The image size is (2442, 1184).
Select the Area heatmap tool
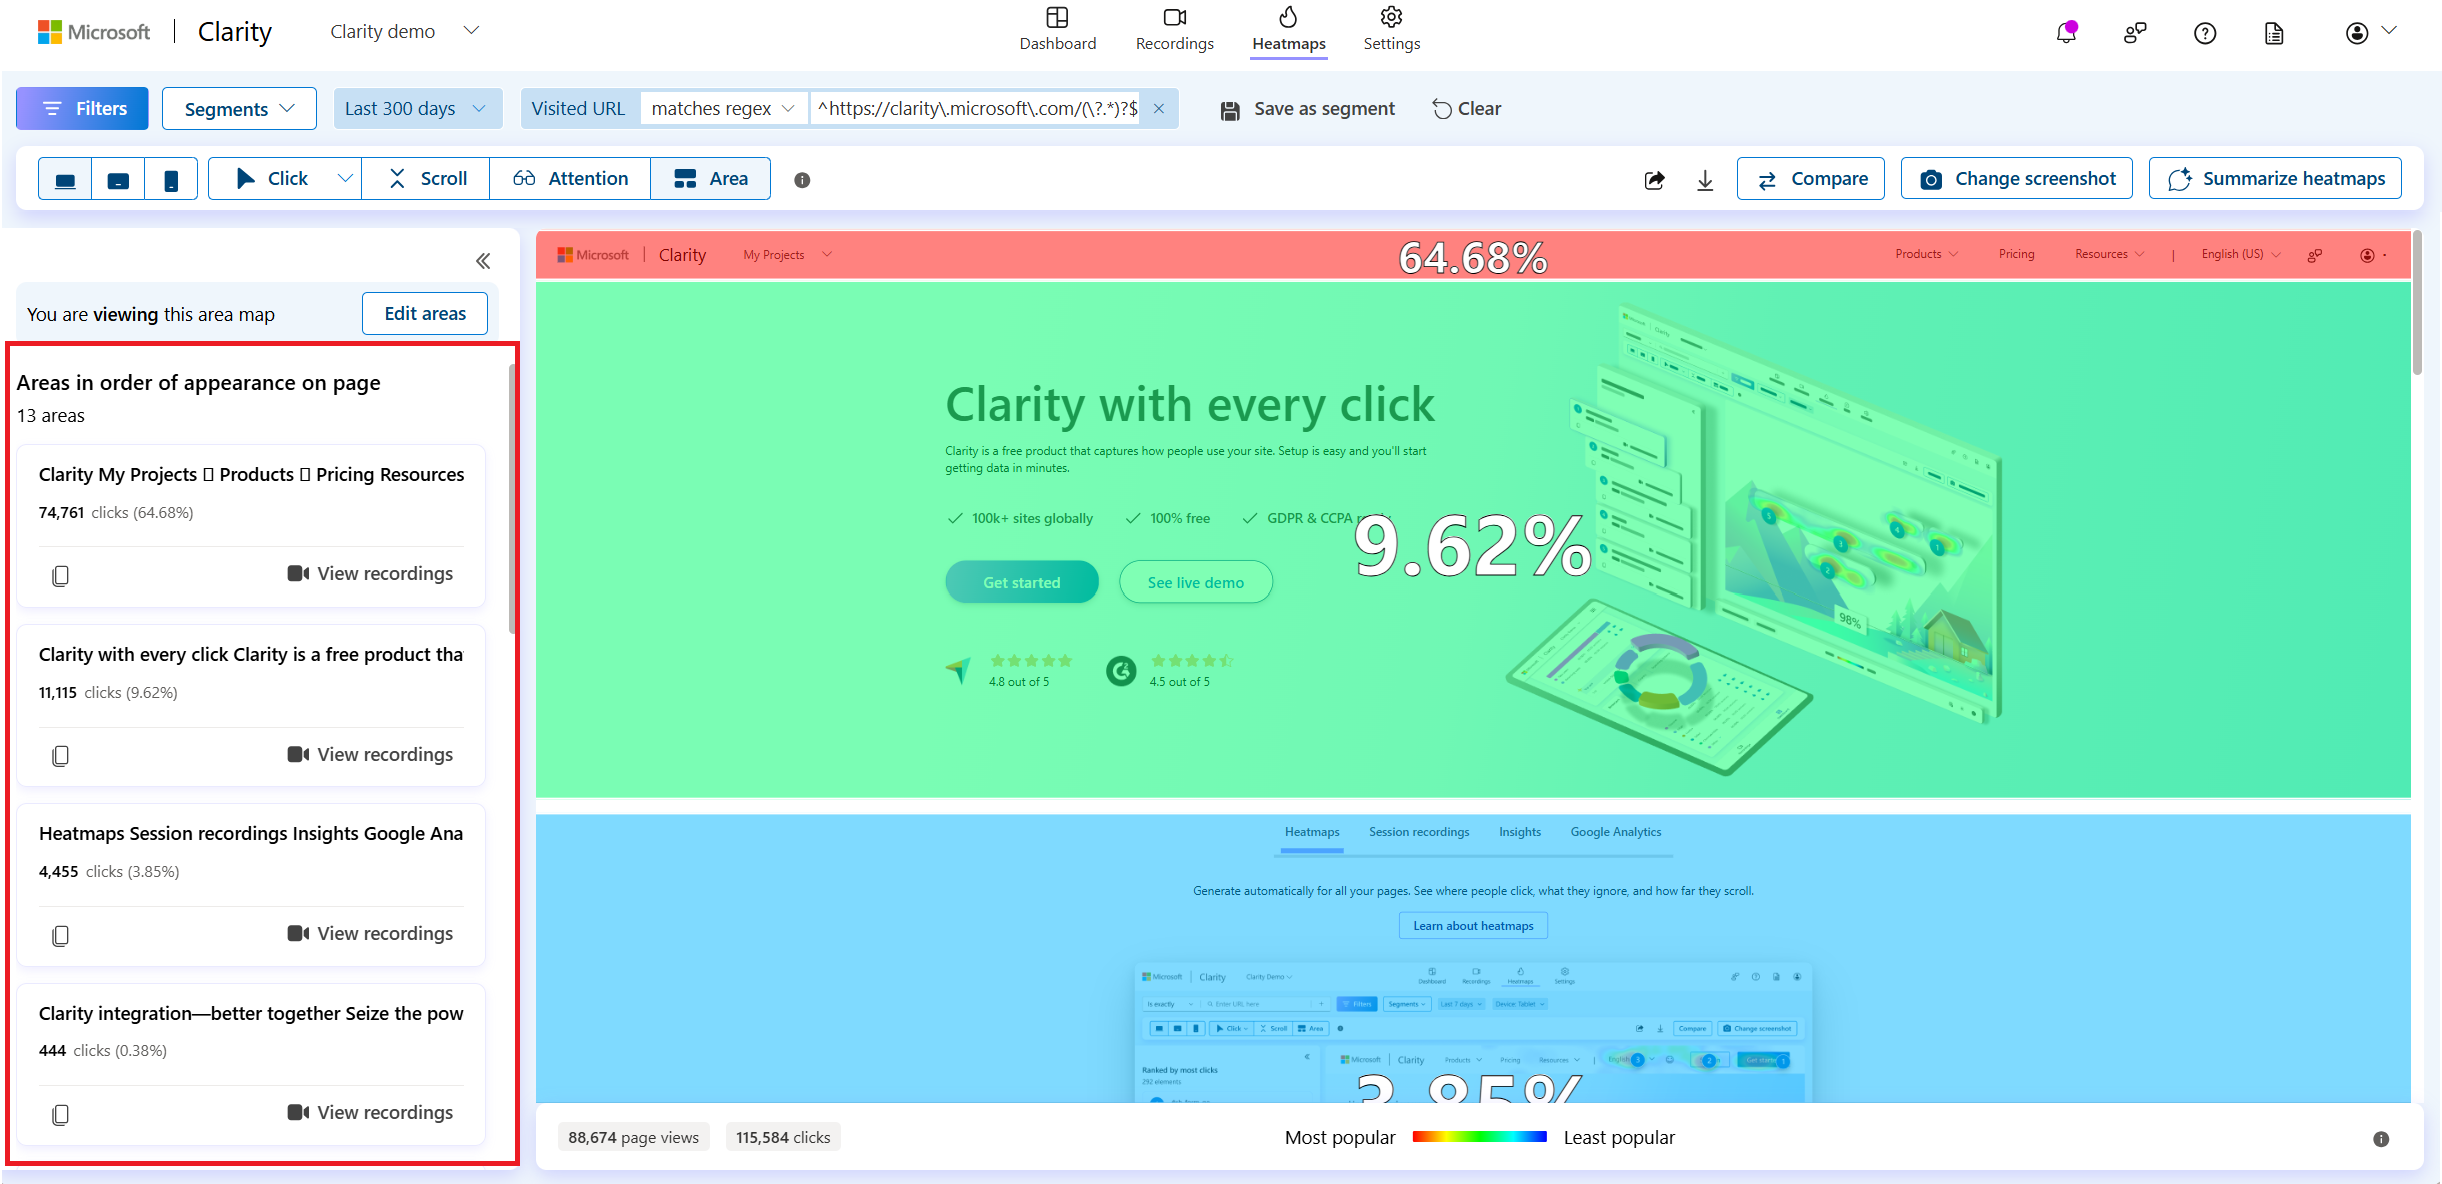point(710,178)
